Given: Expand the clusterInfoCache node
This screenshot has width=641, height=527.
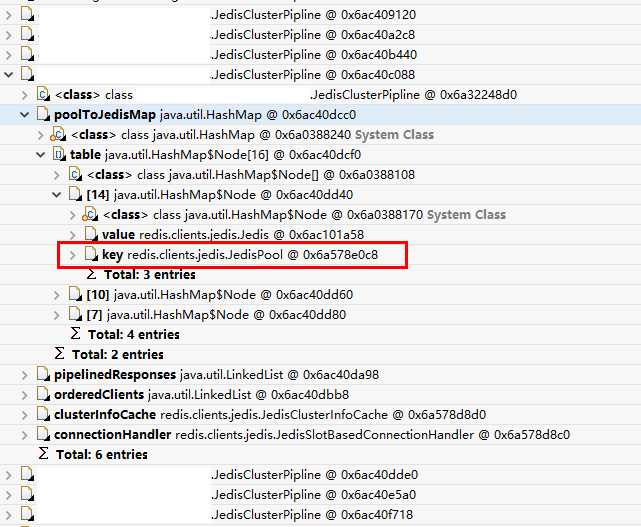Looking at the screenshot, I should tap(25, 415).
